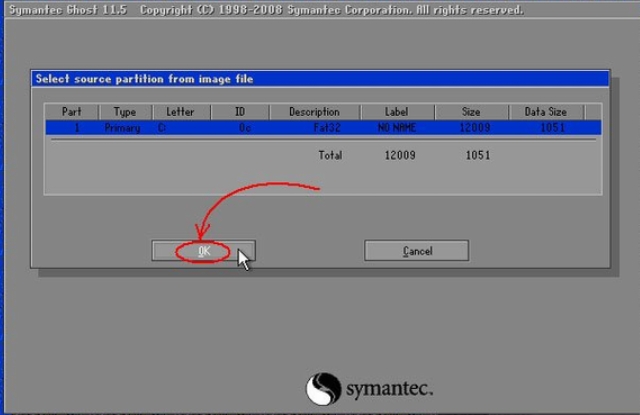Click the Letter column header
This screenshot has width=640, height=415.
180,112
